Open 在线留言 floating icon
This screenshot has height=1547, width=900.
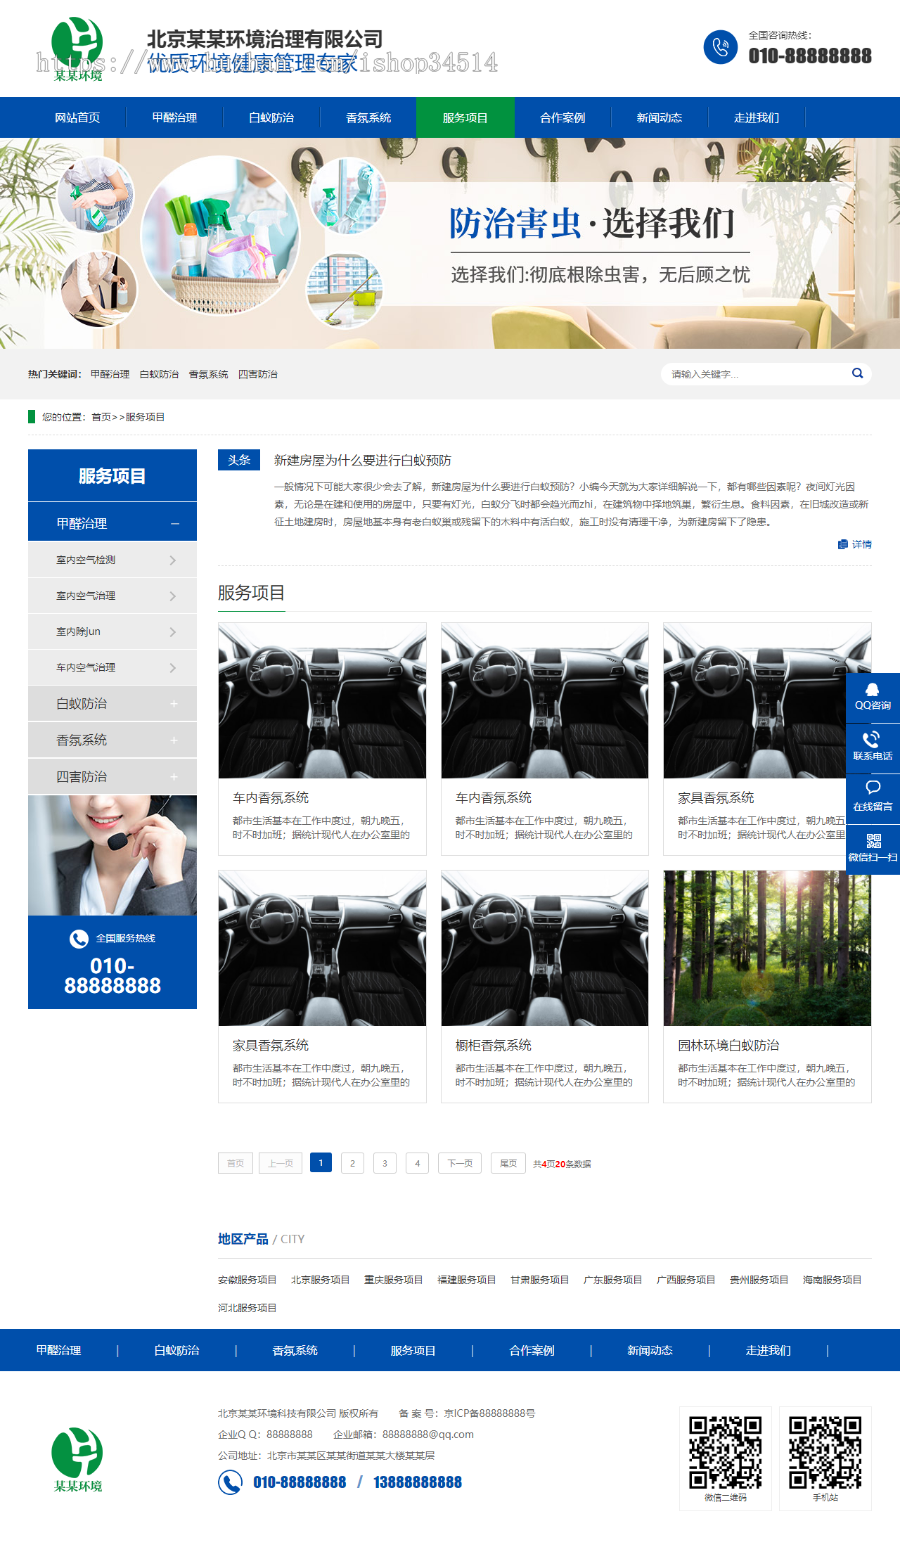873,798
